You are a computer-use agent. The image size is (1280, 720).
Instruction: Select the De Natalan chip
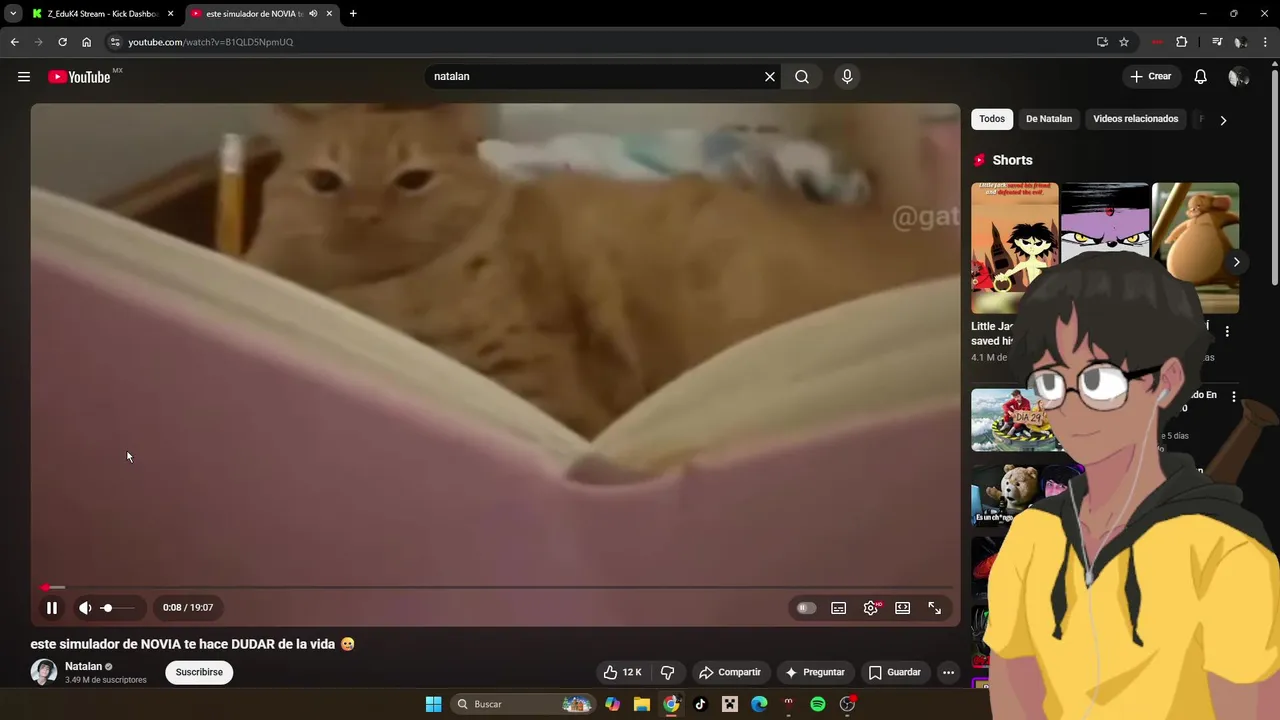(x=1049, y=119)
